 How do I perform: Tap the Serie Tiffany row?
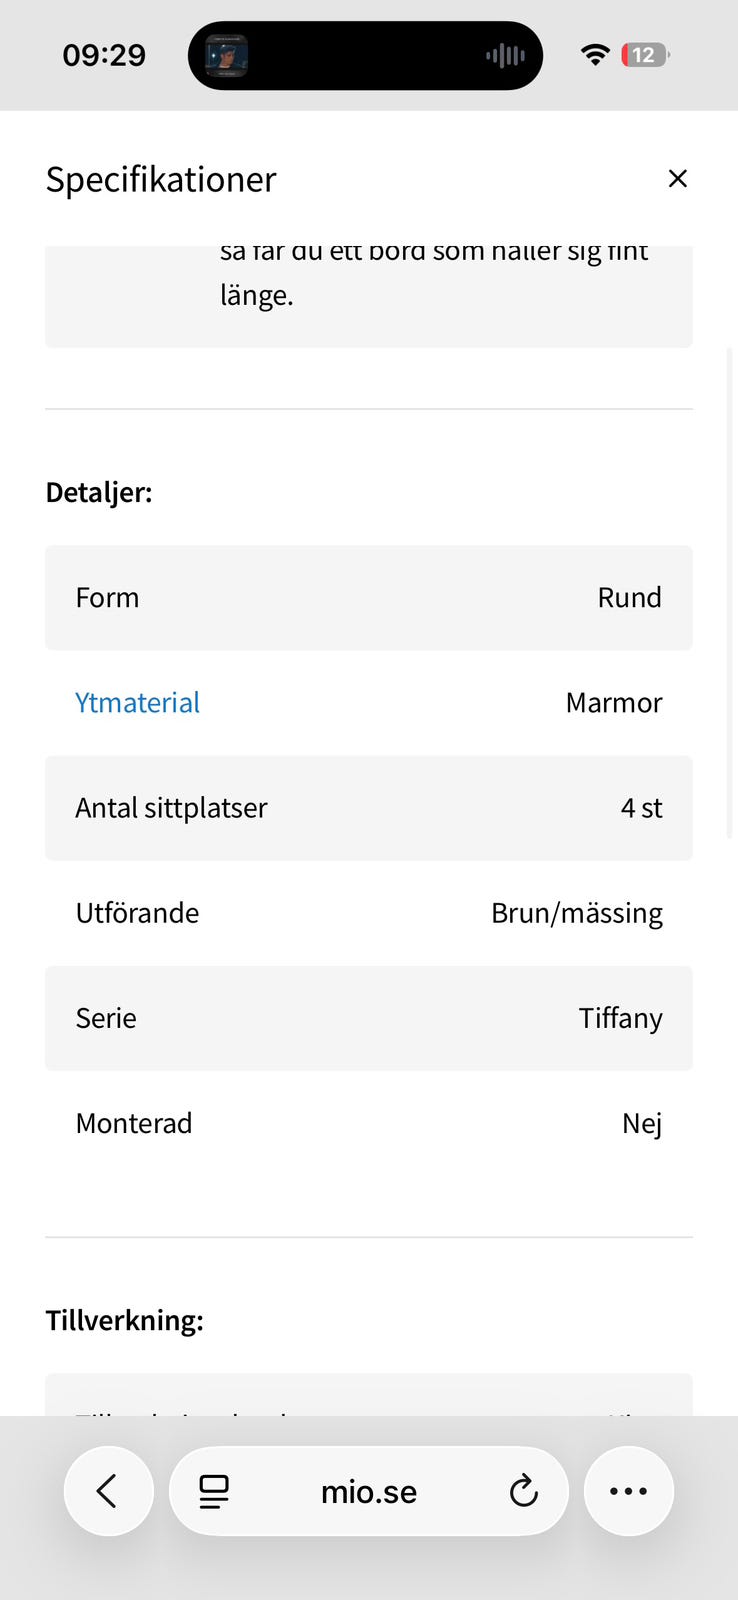(x=368, y=1018)
